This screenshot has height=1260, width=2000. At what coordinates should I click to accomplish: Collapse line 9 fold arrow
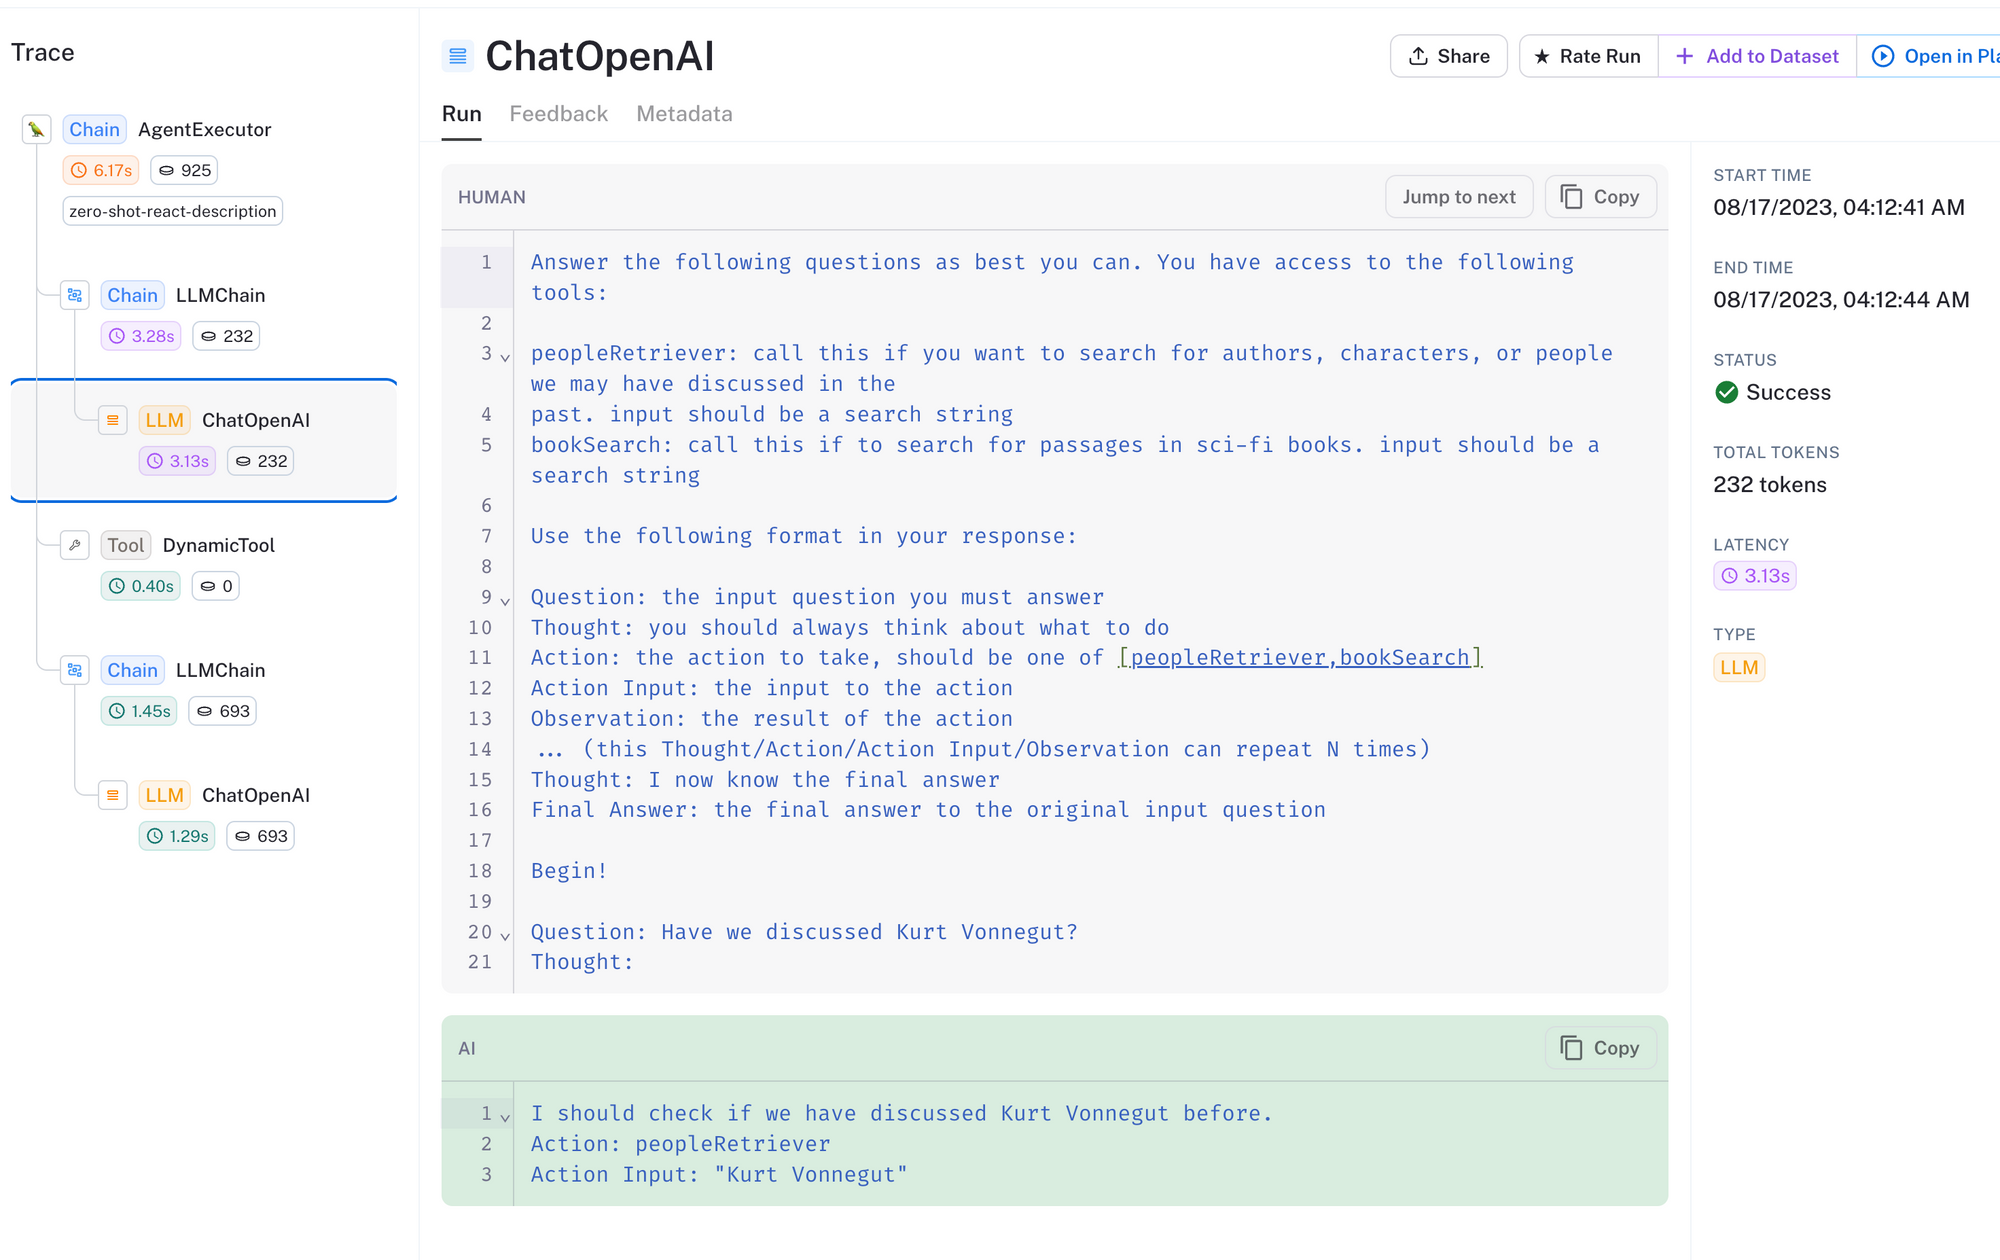505,601
